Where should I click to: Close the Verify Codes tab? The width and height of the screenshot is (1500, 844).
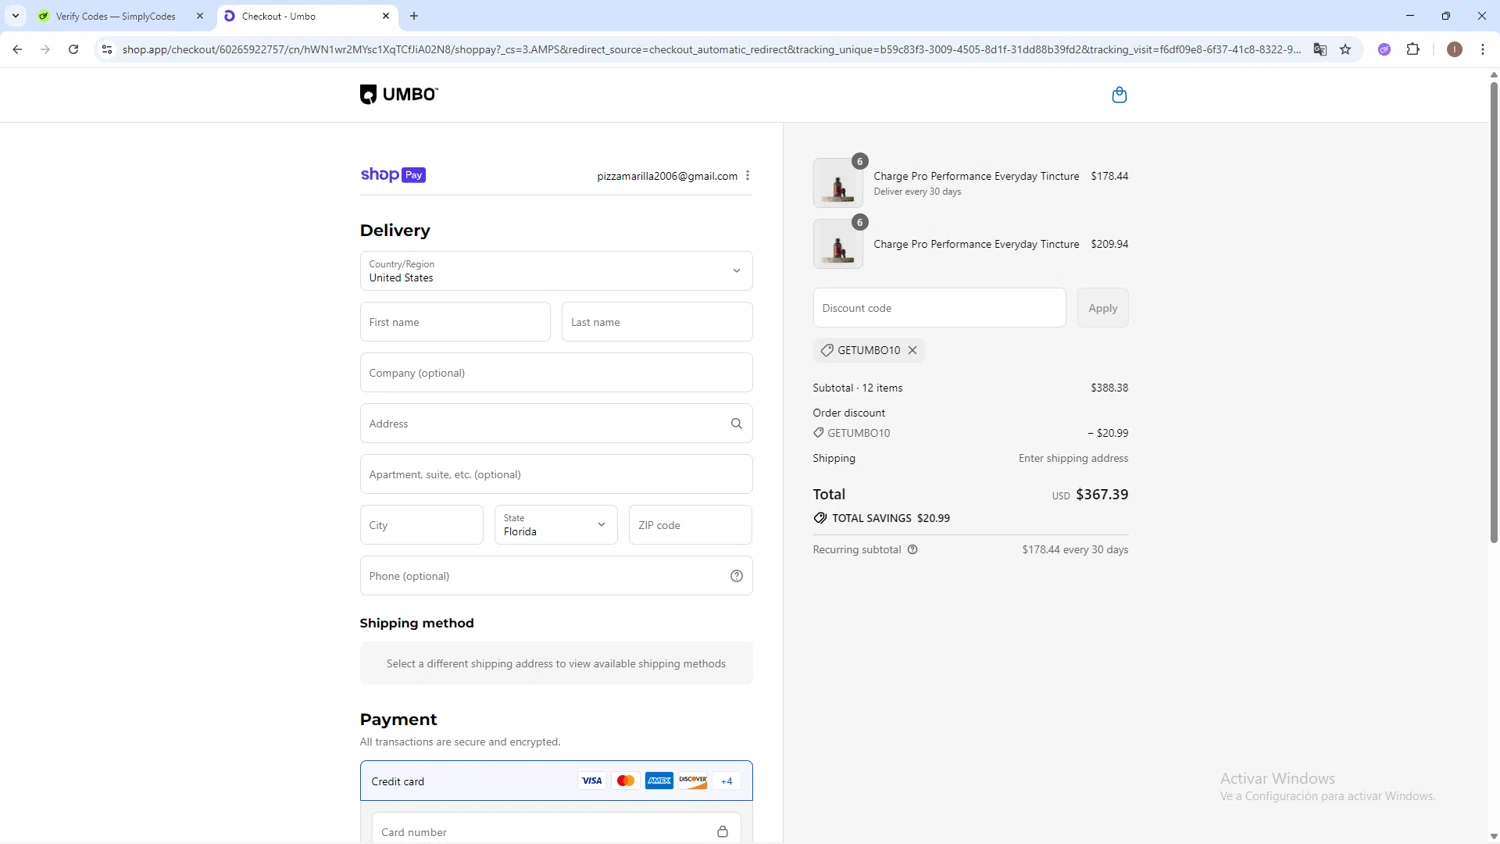(199, 16)
